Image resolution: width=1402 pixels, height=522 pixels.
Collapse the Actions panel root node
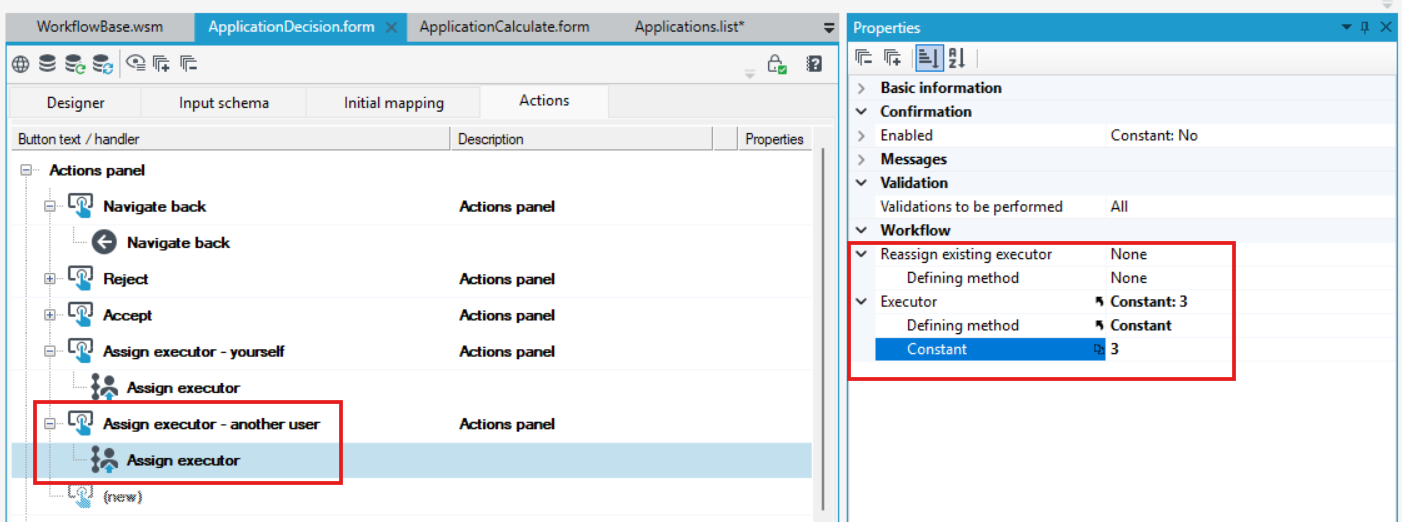pos(26,171)
